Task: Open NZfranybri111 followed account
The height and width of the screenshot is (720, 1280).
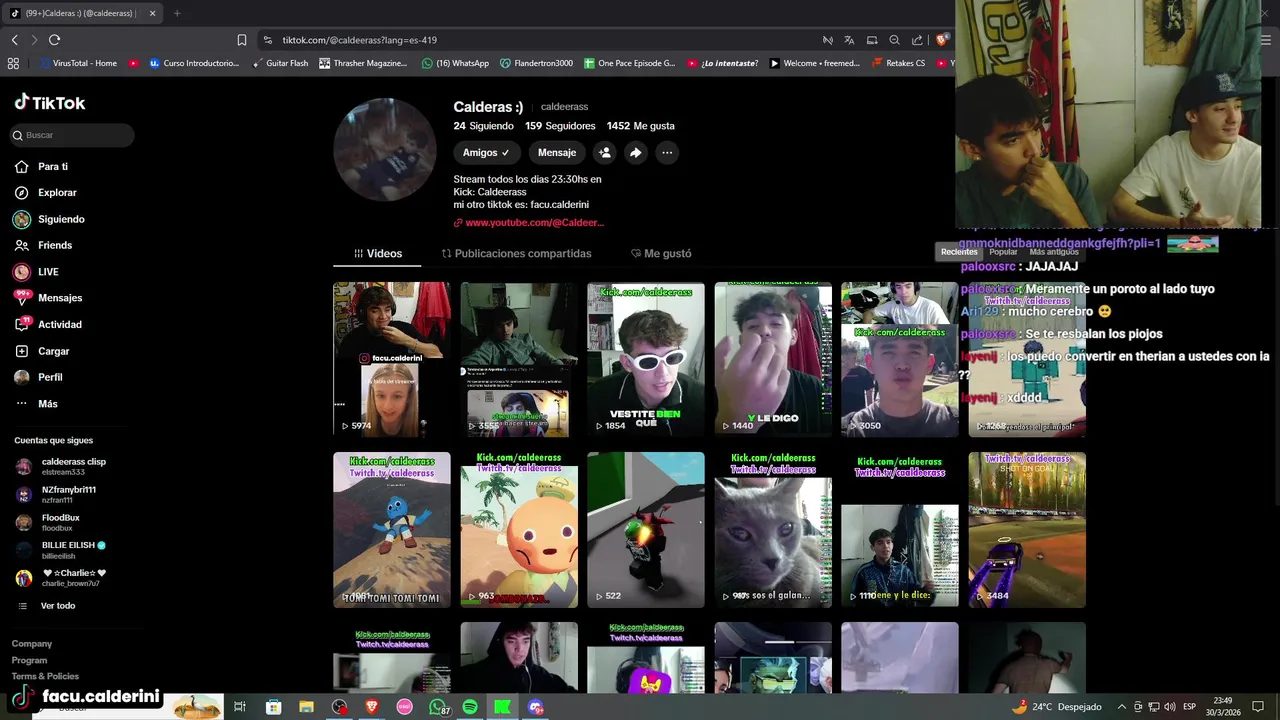Action: point(56,494)
